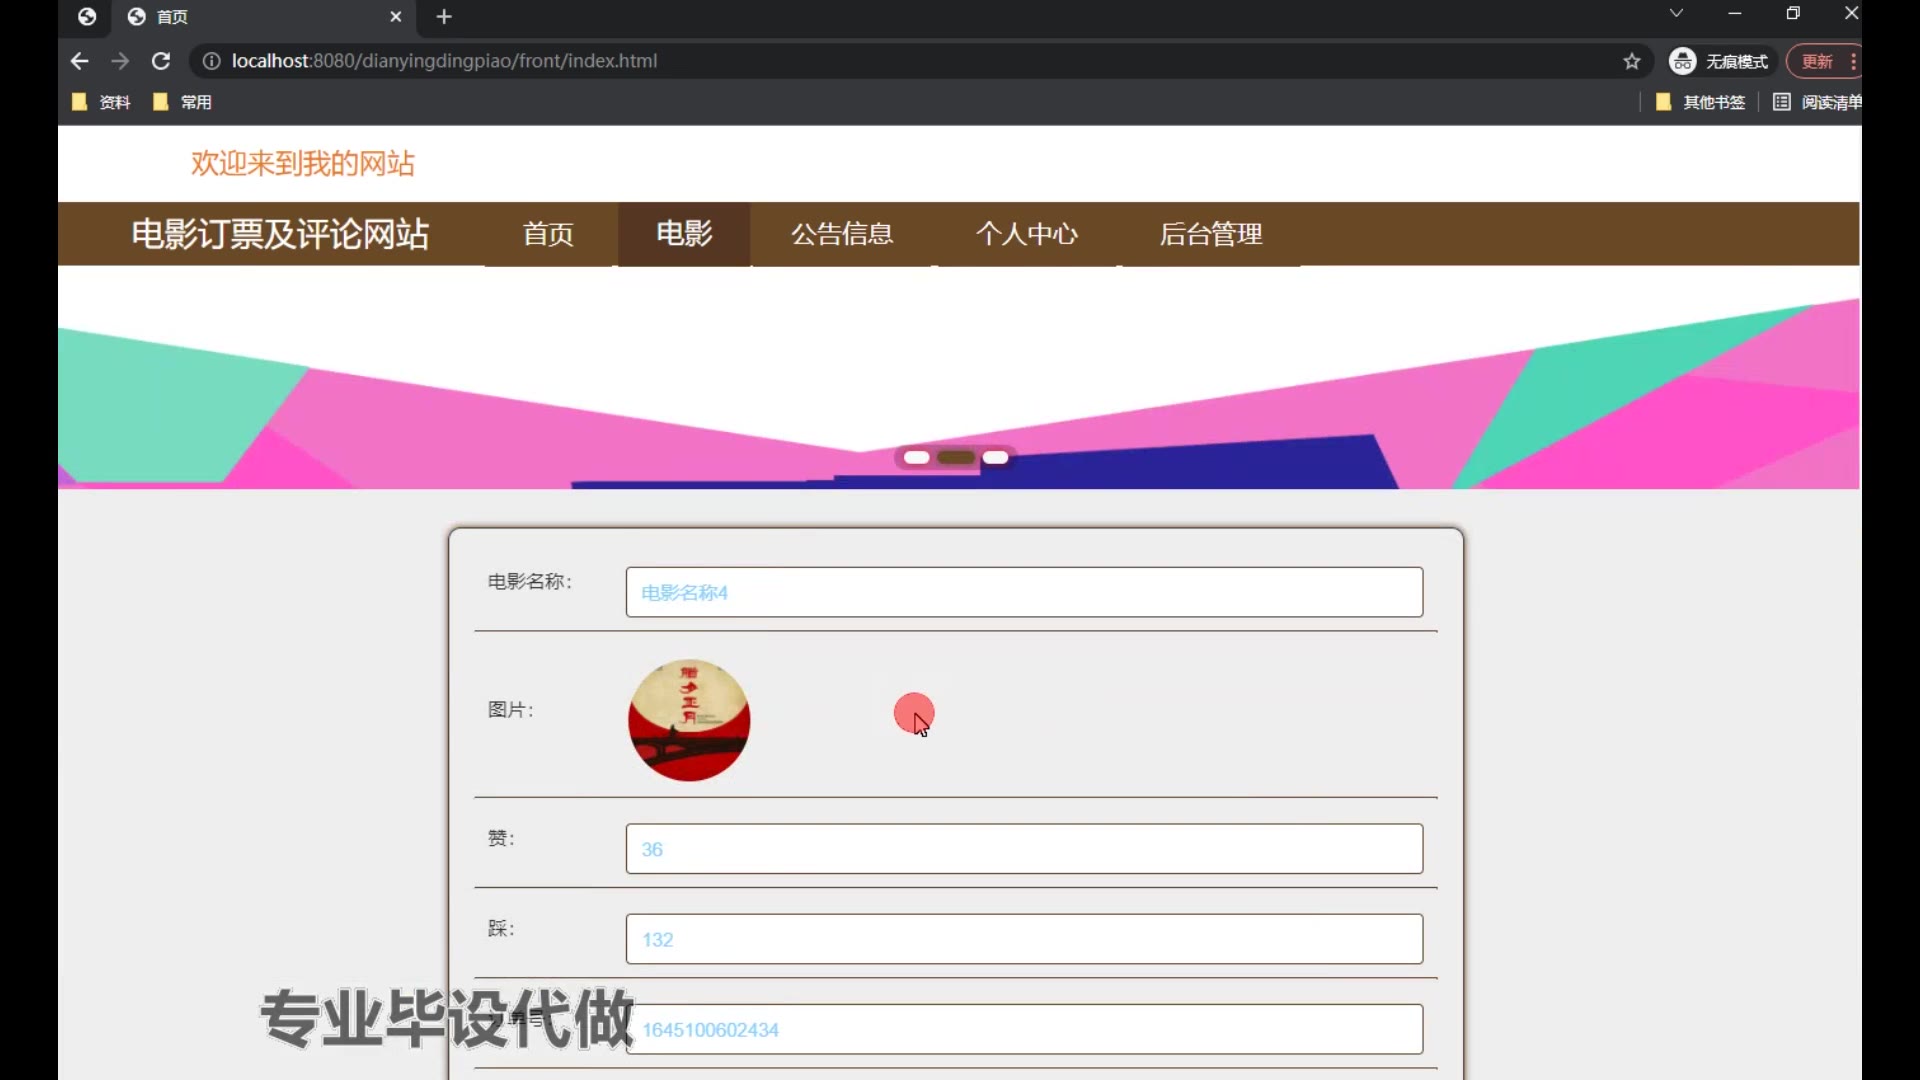Open the 阅读清单 reading list
The width and height of the screenshot is (1920, 1080).
pos(1817,102)
